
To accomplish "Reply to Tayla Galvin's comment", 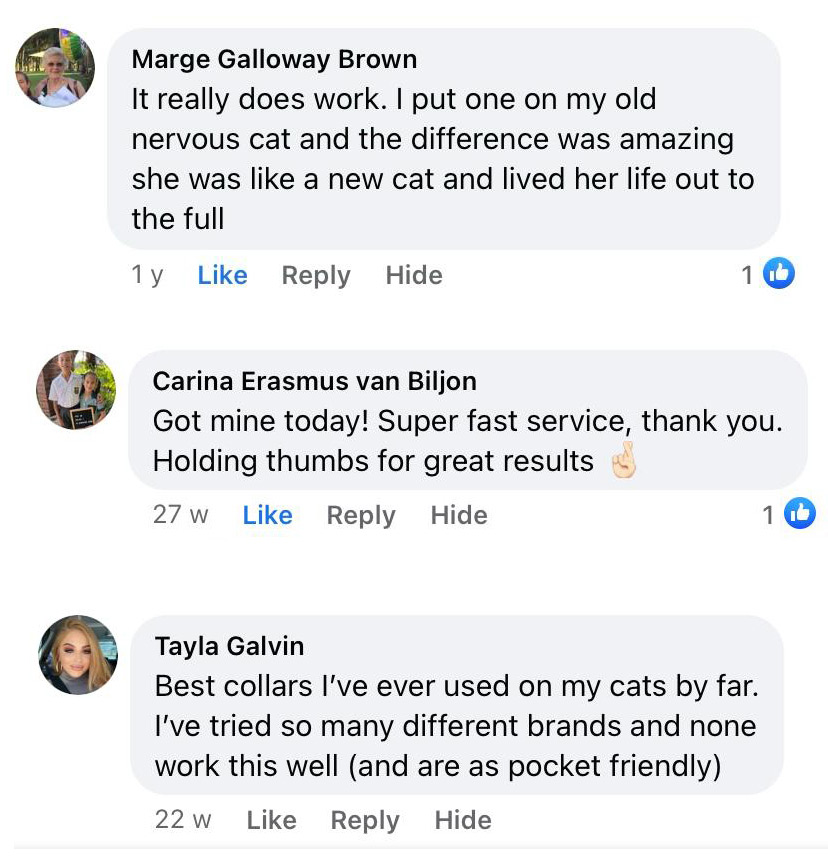I will point(365,820).
